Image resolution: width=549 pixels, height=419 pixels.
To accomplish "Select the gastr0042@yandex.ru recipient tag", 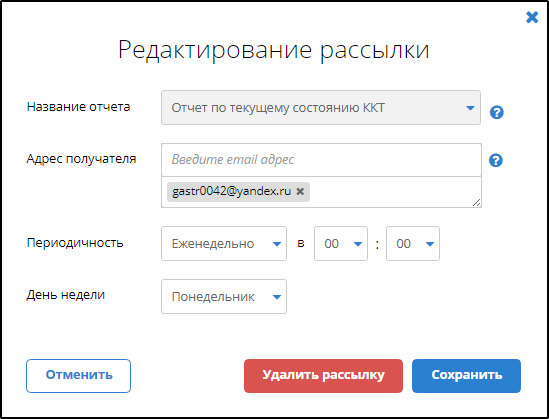I will pos(231,191).
